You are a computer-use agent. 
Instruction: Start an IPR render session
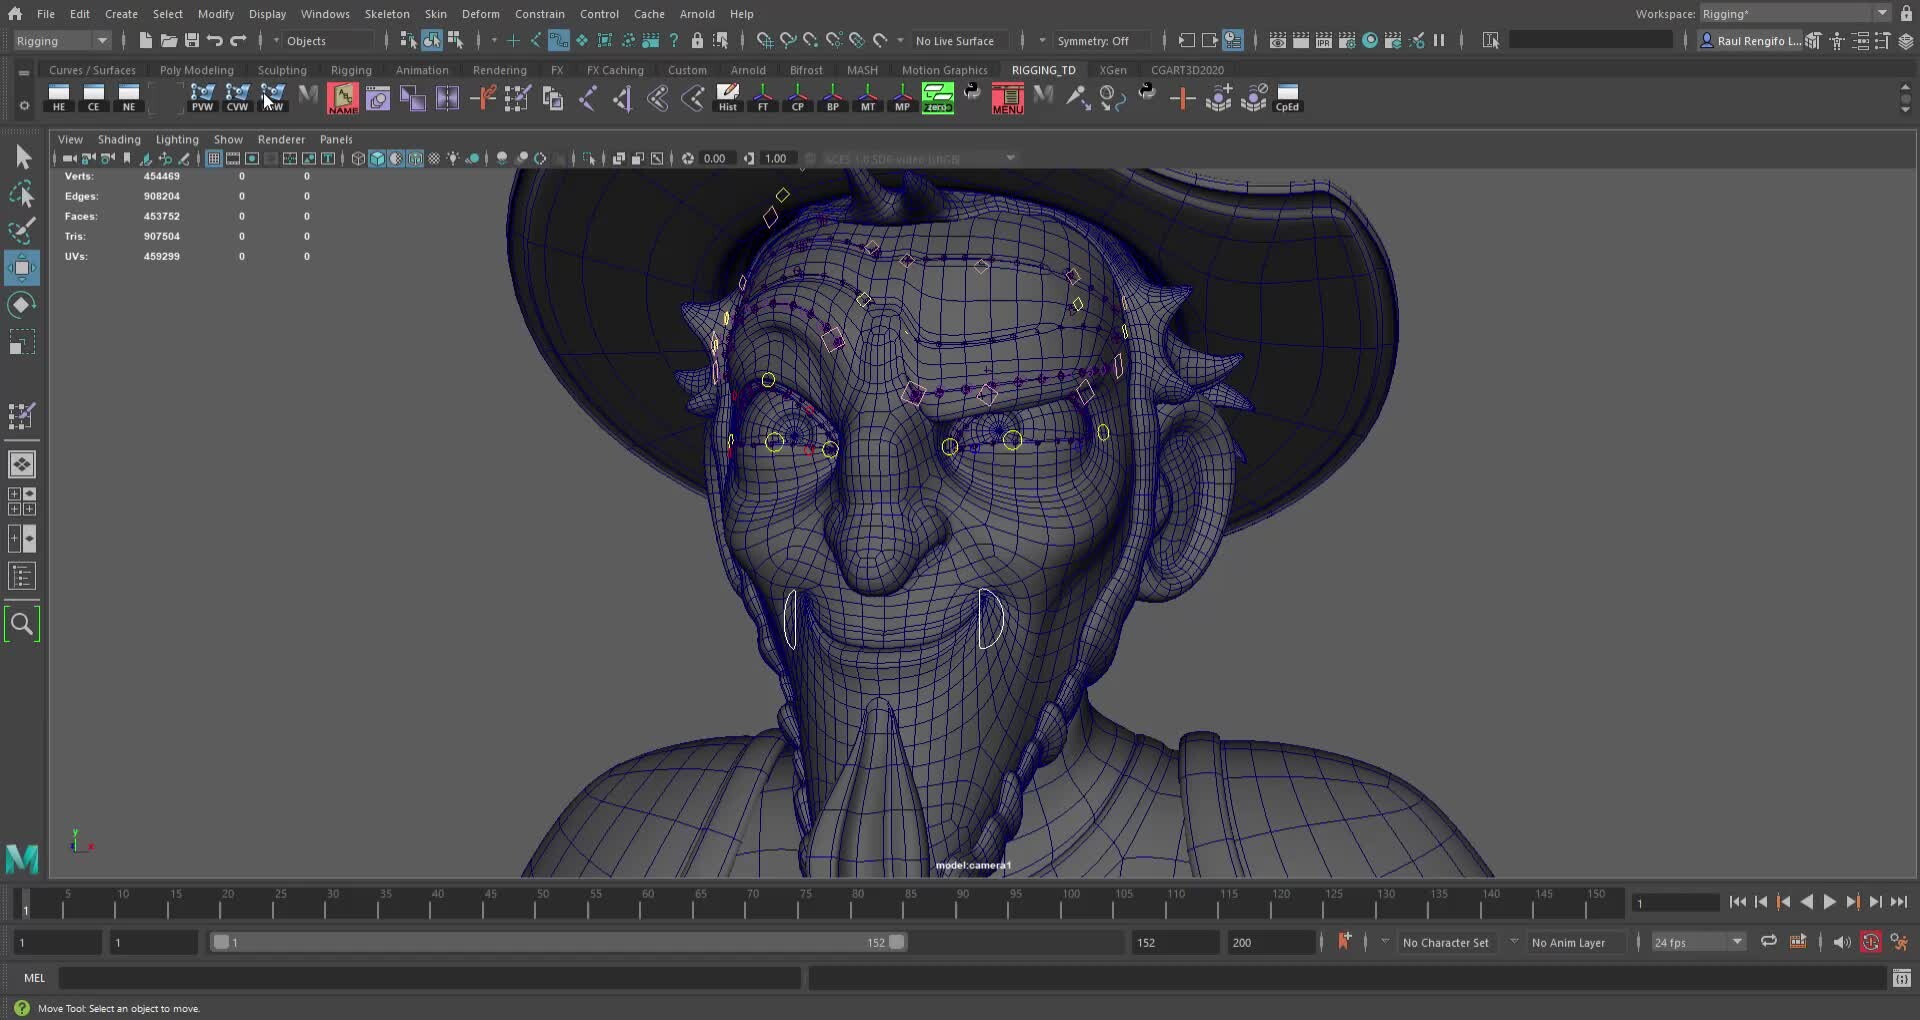click(x=1323, y=40)
